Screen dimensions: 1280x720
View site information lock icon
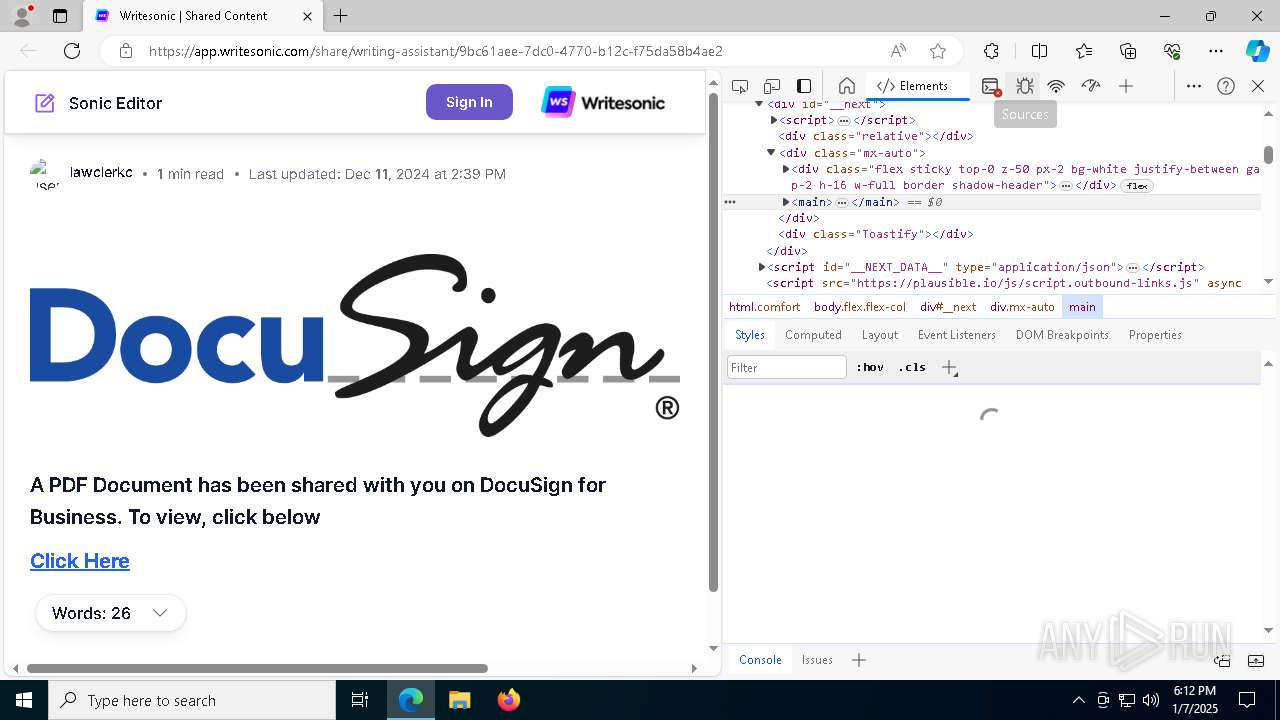(x=125, y=51)
